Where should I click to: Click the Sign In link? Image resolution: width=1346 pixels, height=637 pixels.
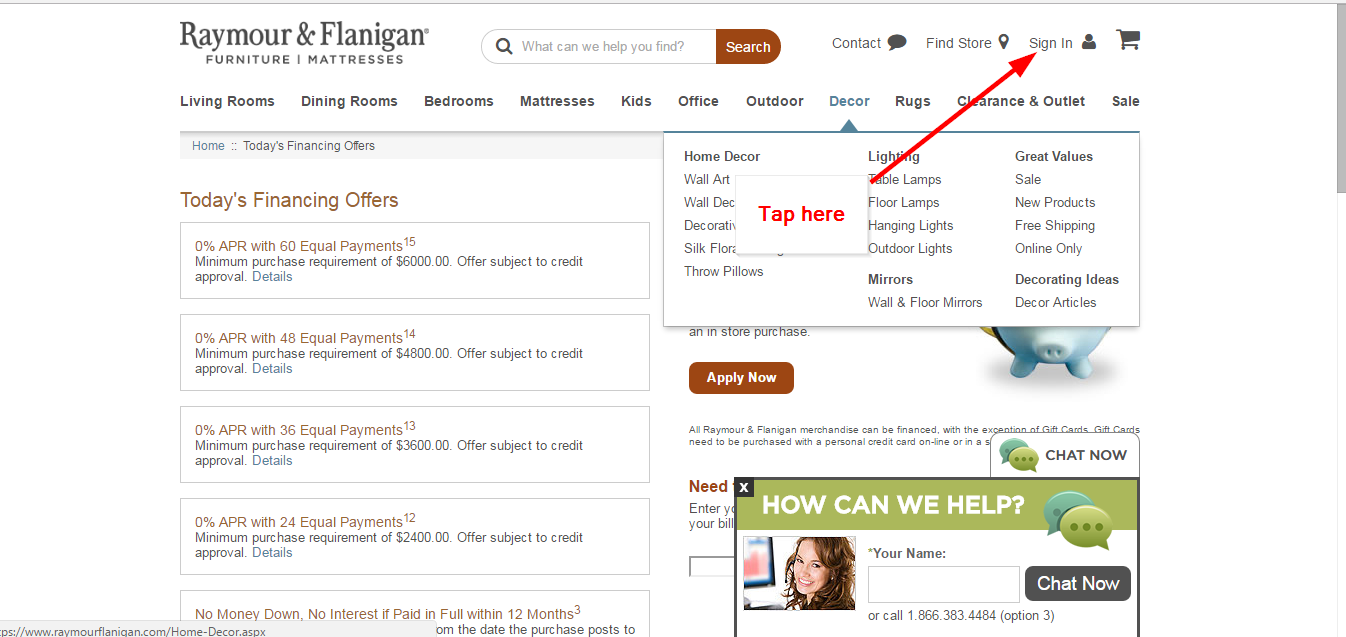(1050, 43)
